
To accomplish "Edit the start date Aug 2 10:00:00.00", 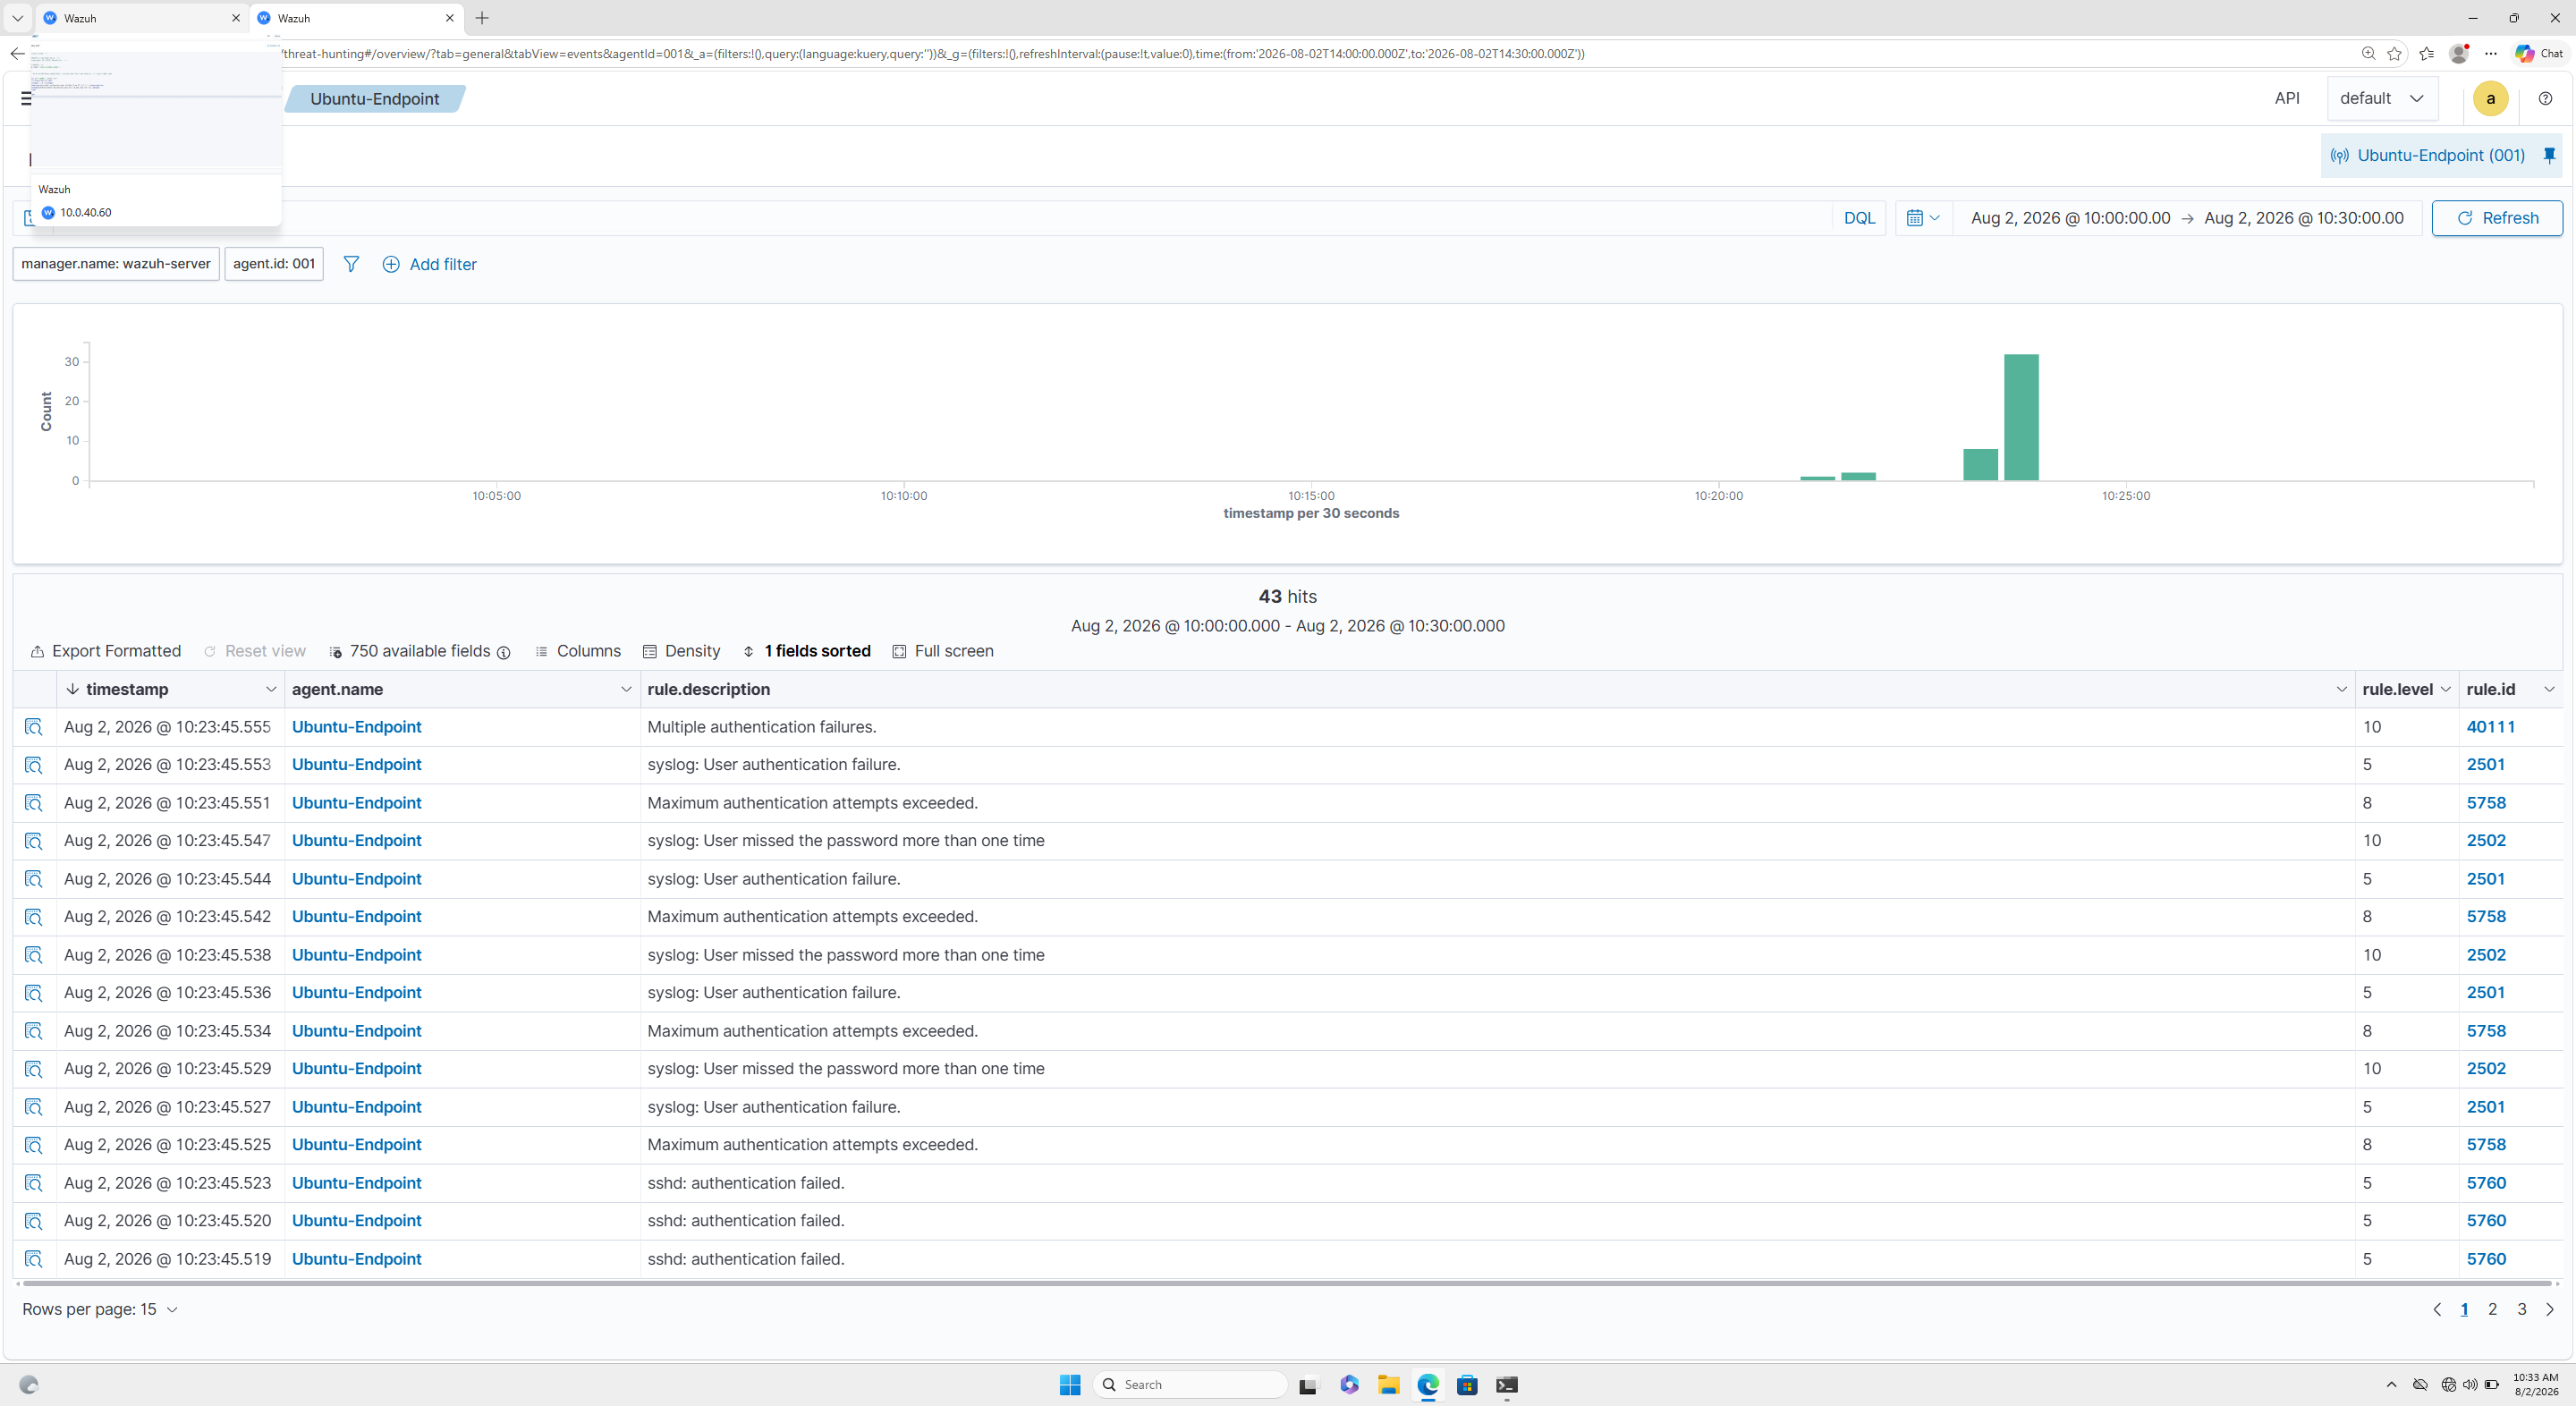I will click(2070, 218).
